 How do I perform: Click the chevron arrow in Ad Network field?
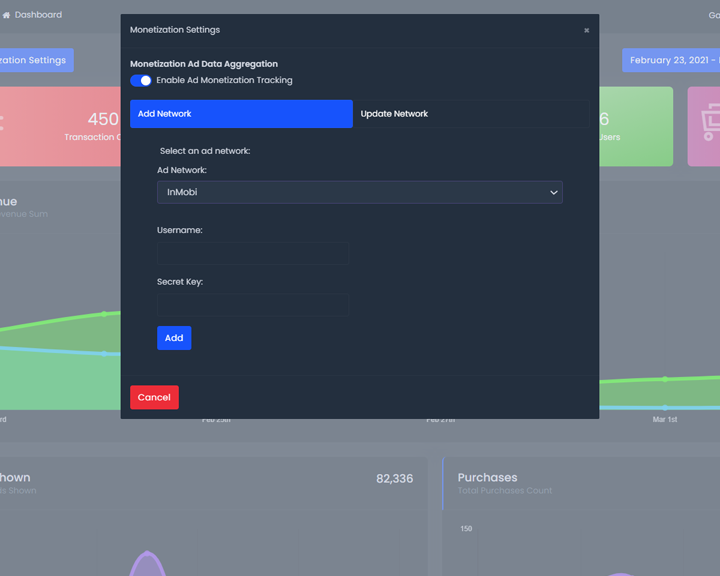(553, 192)
